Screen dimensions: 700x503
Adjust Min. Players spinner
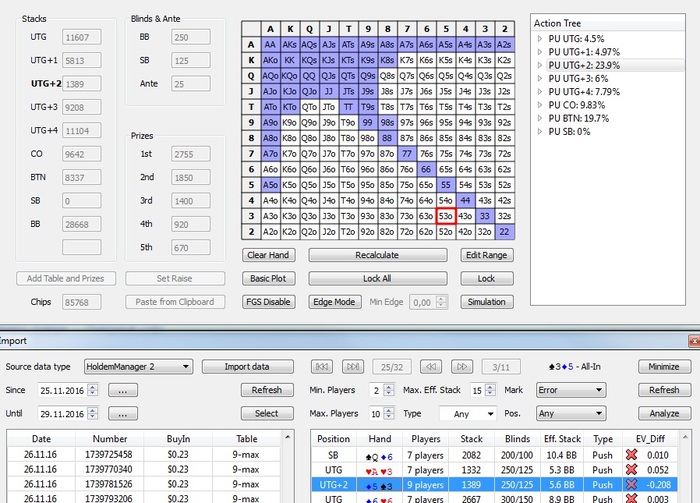pyautogui.click(x=388, y=390)
